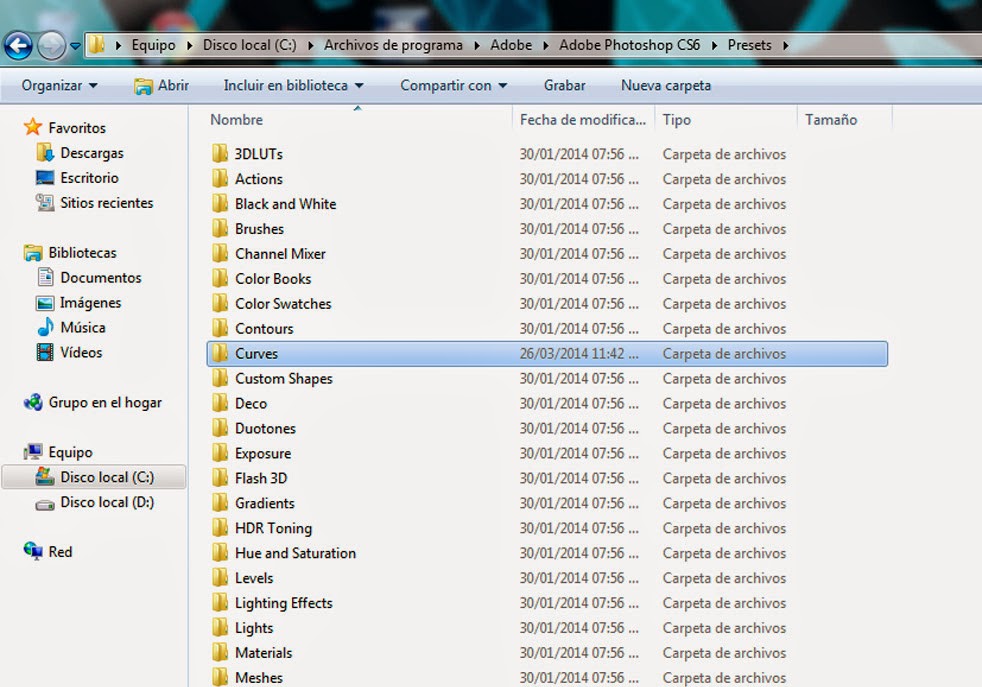Viewport: 982px width, 687px height.
Task: Open Compartir con dropdown
Action: tap(453, 85)
